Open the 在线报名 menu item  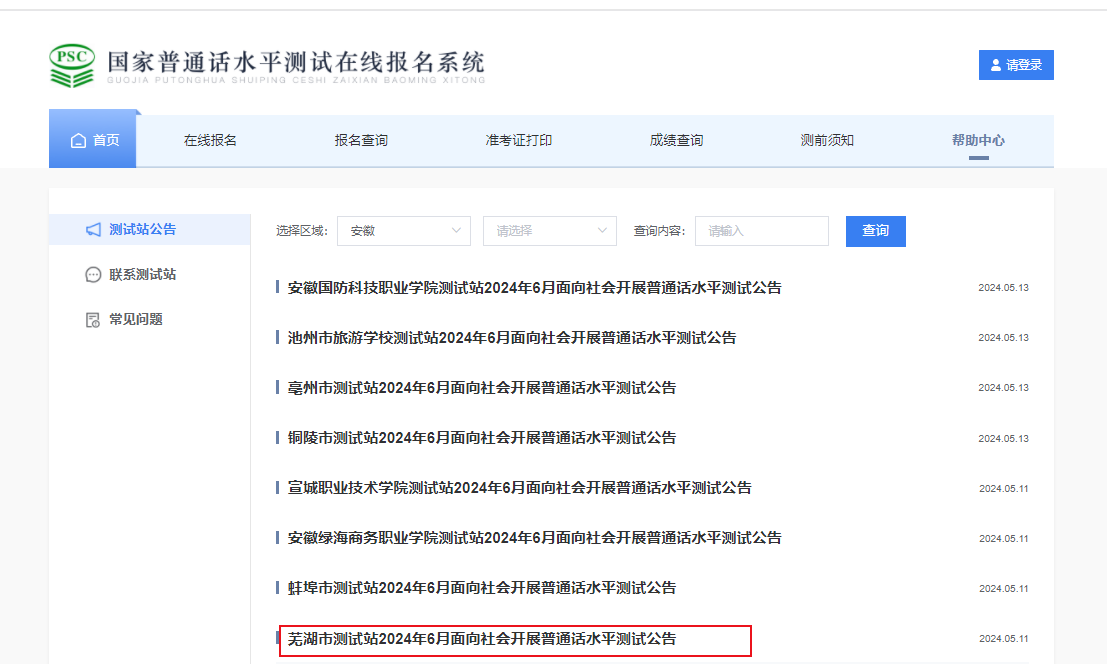210,141
